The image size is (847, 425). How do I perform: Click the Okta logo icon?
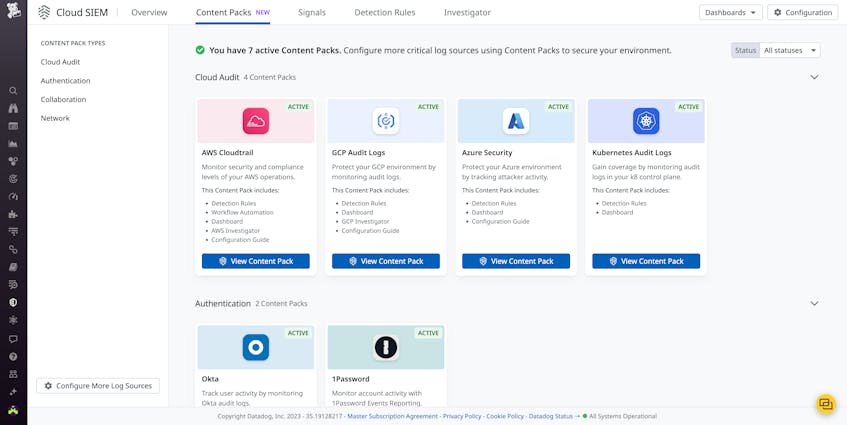coord(256,347)
